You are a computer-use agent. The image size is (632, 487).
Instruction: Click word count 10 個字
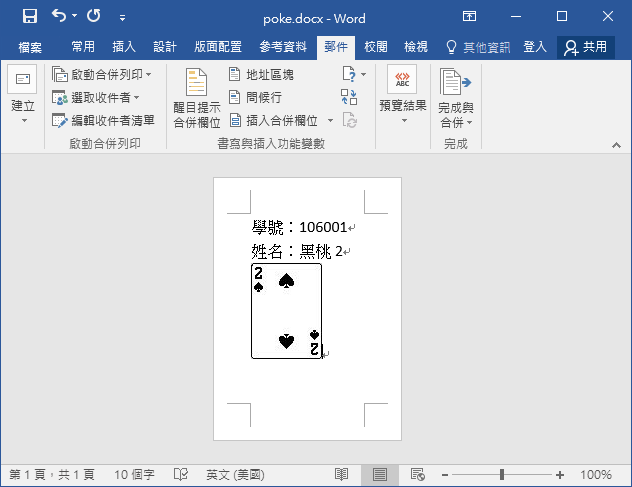(134, 475)
